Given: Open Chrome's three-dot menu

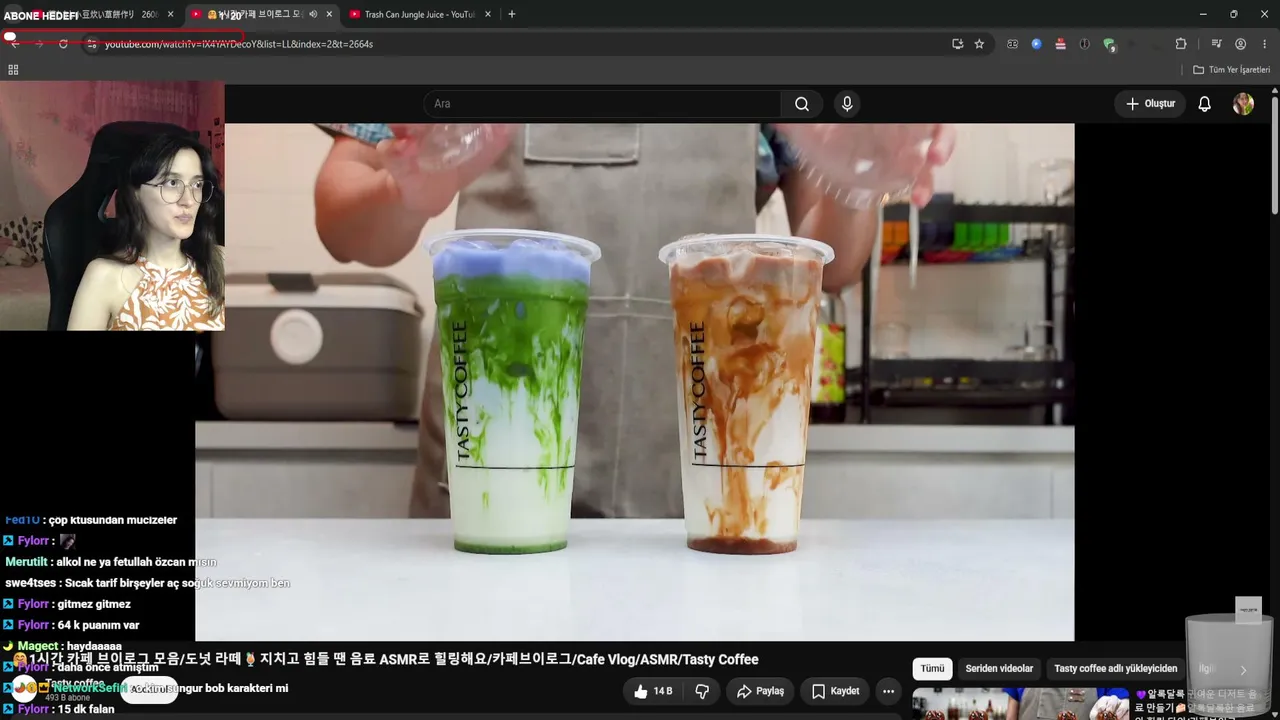Looking at the screenshot, I should 1264,44.
